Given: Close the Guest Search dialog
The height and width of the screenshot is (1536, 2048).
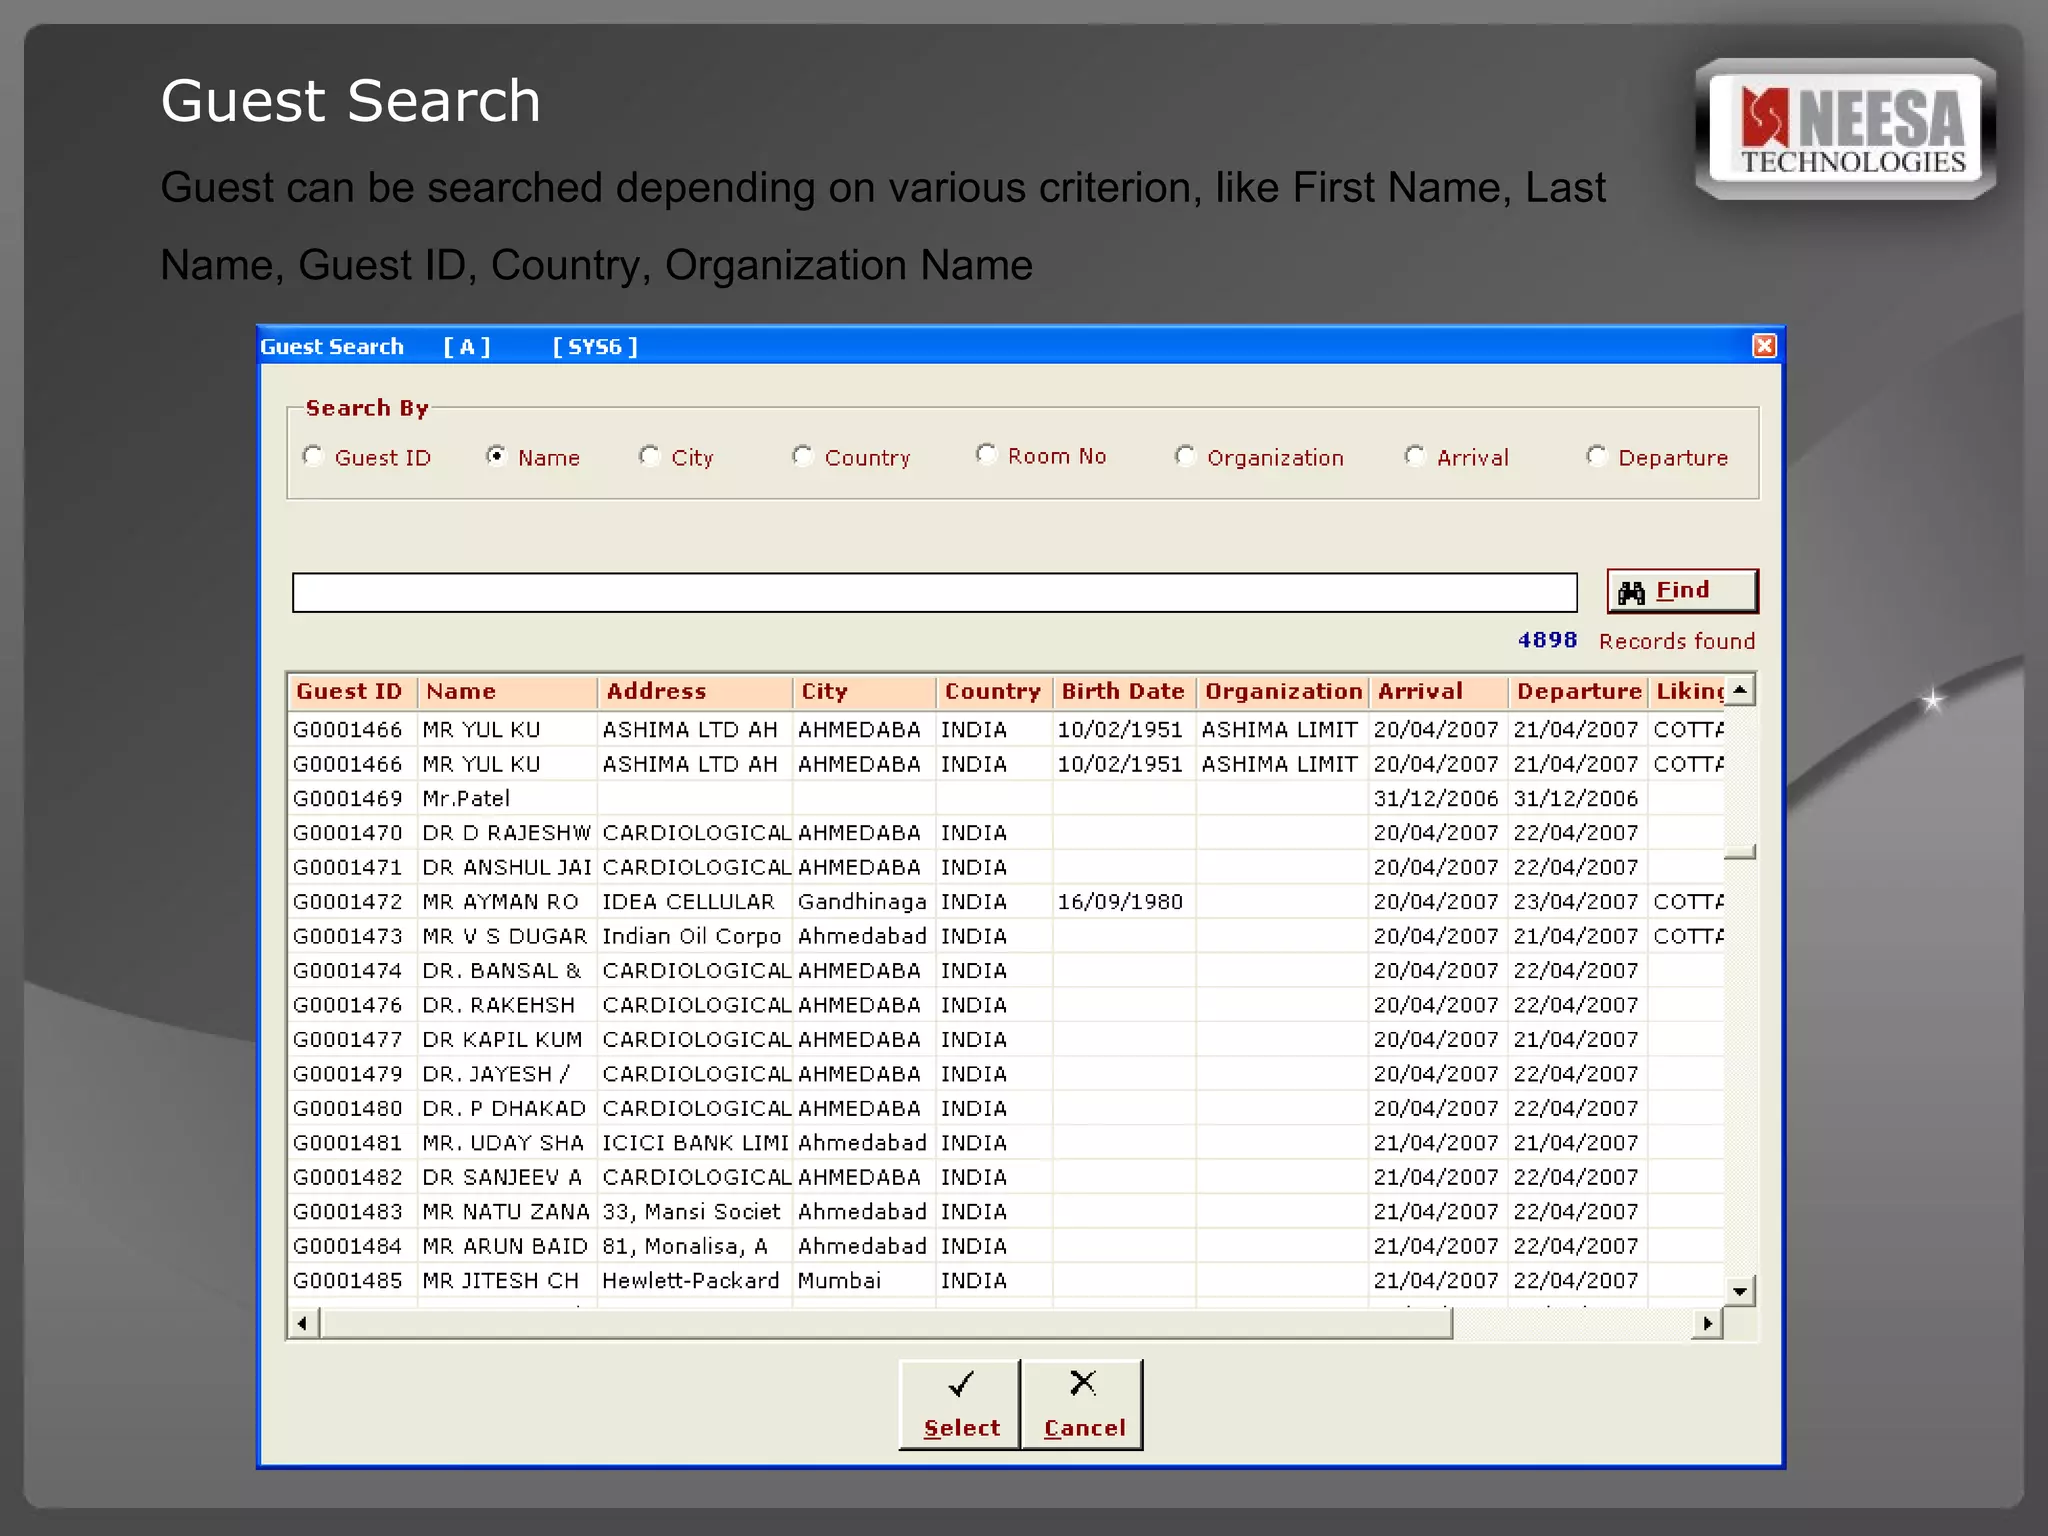Looking at the screenshot, I should tap(1764, 346).
